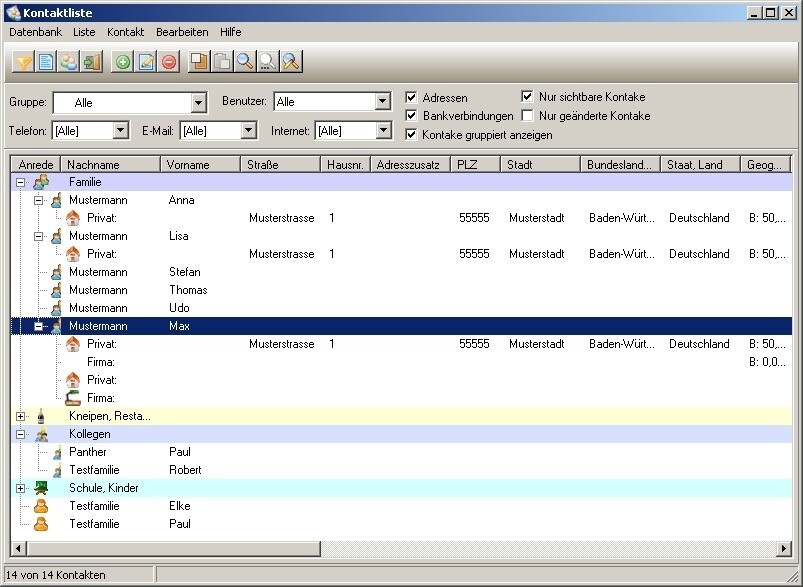Uncheck the Adressen checkbox

(412, 98)
